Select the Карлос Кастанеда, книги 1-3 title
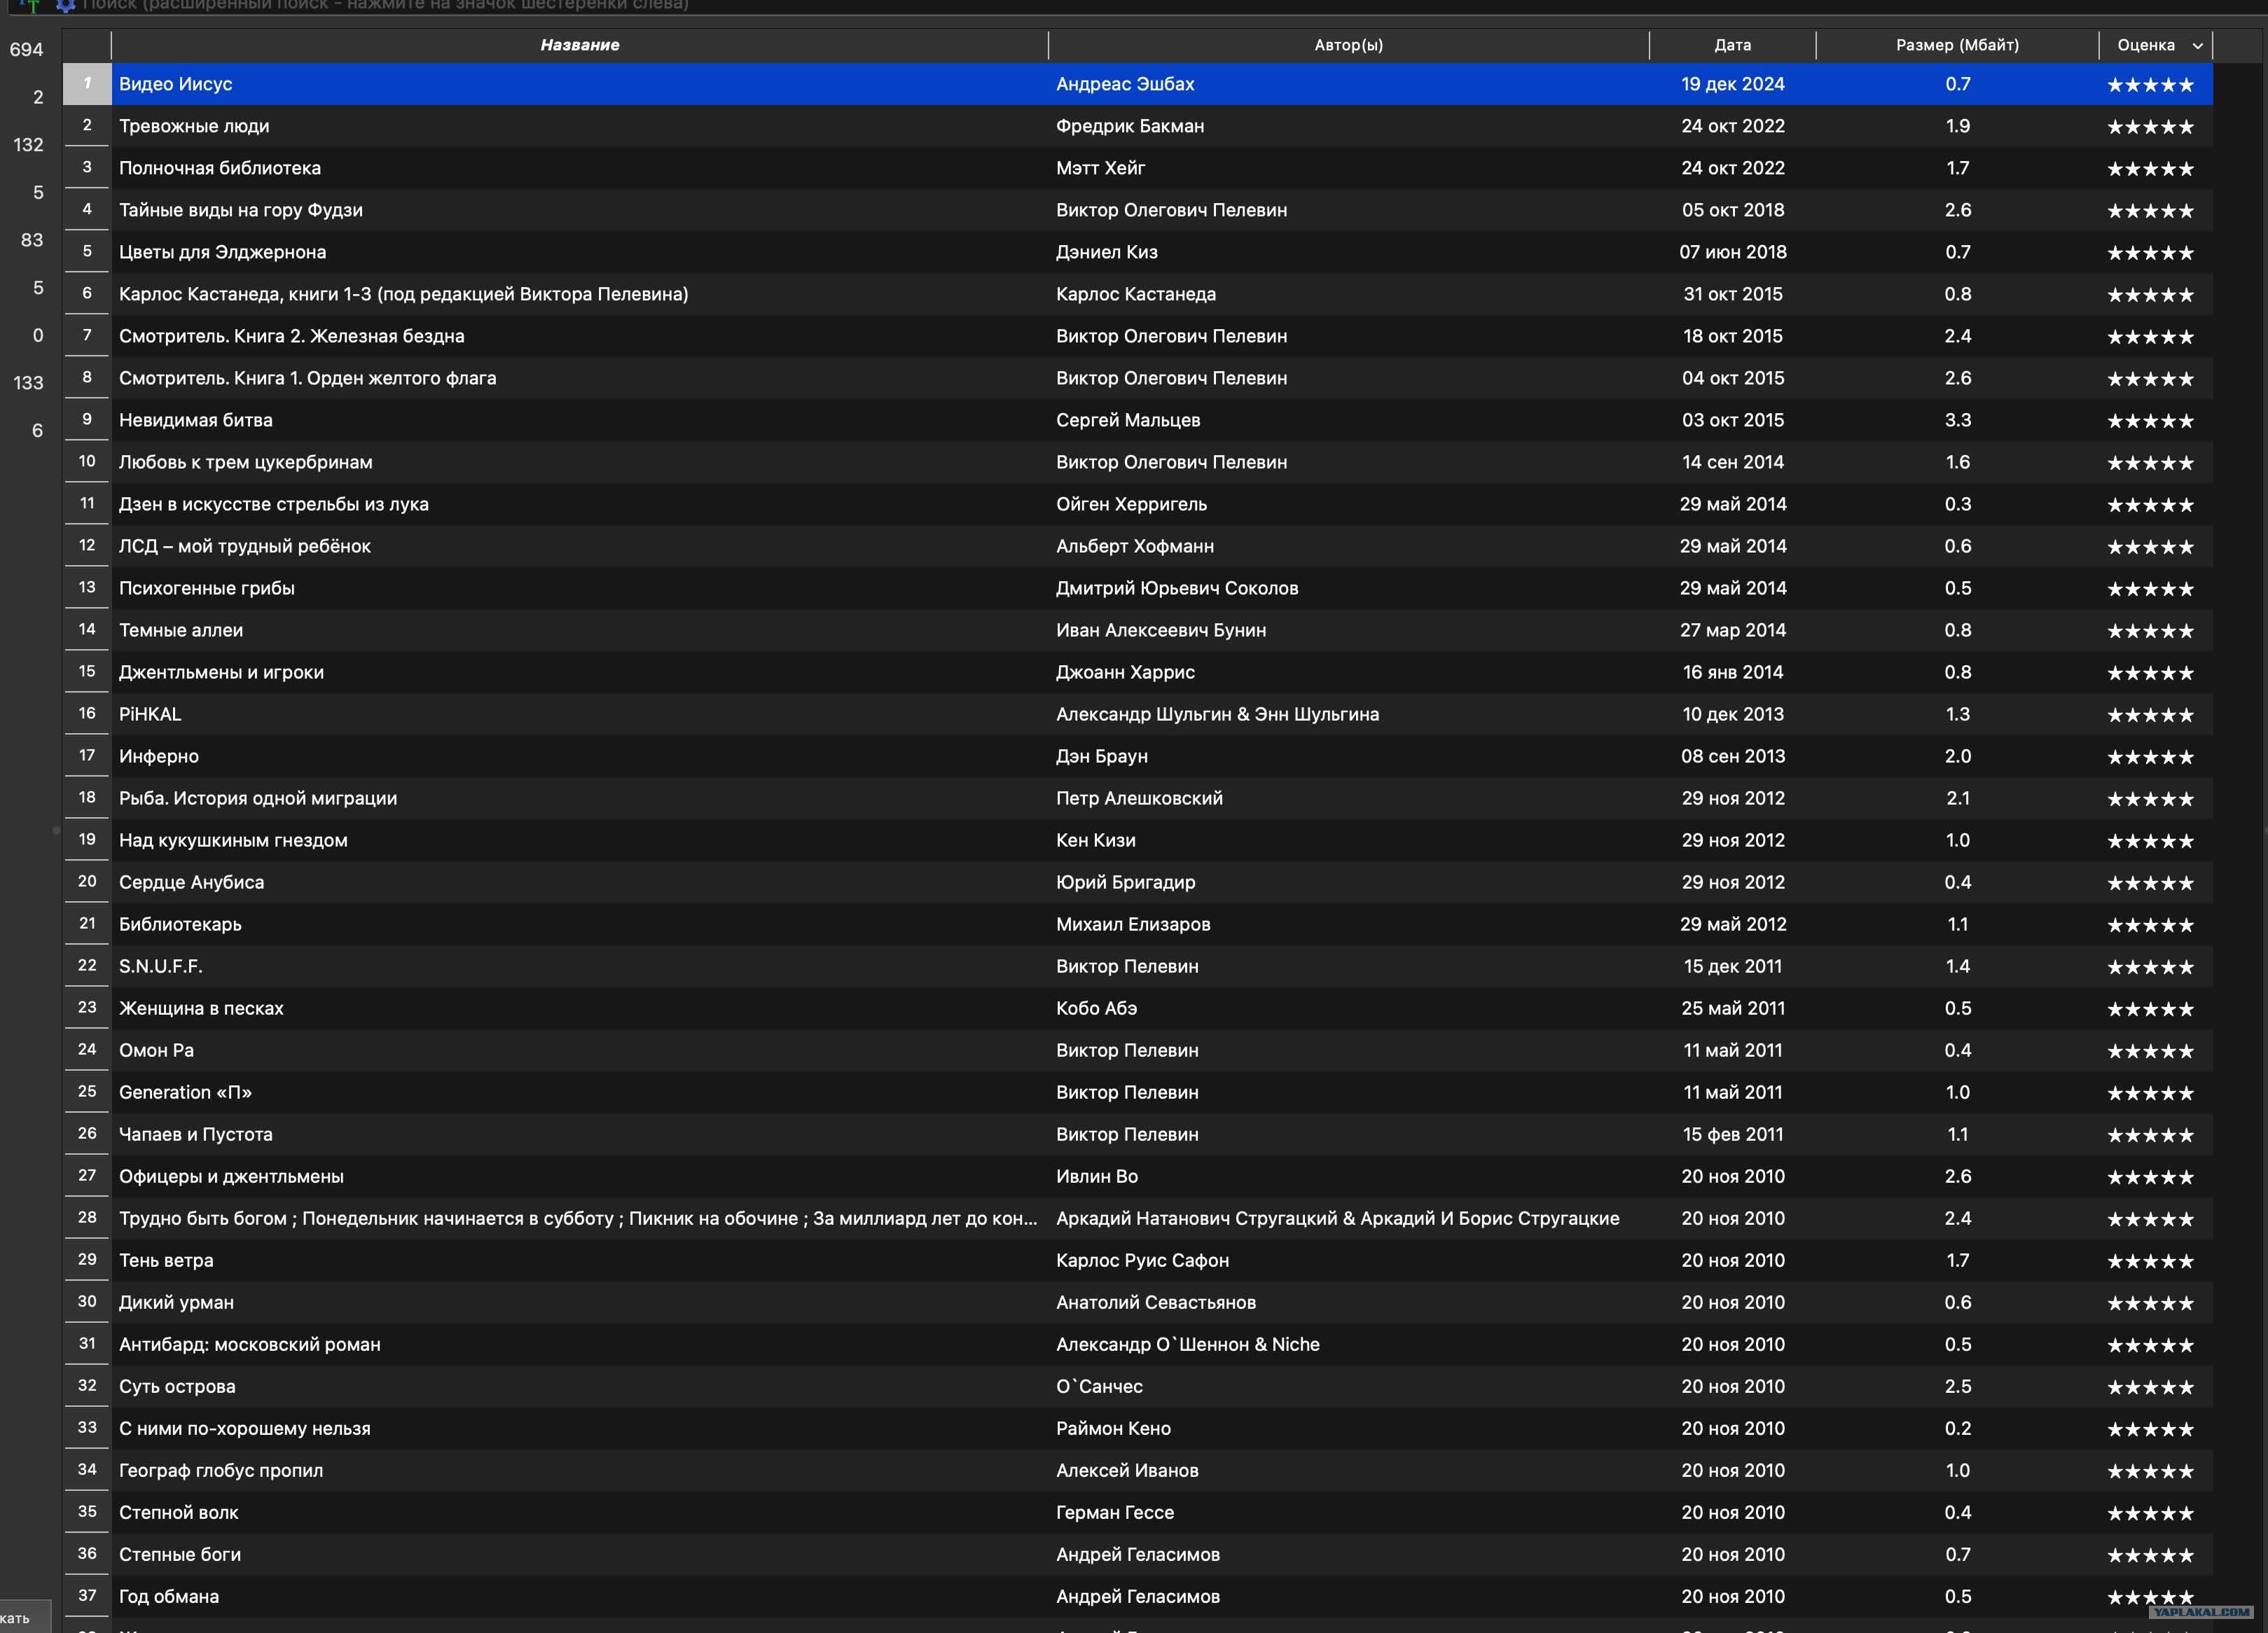The height and width of the screenshot is (1633, 2268). (x=403, y=294)
